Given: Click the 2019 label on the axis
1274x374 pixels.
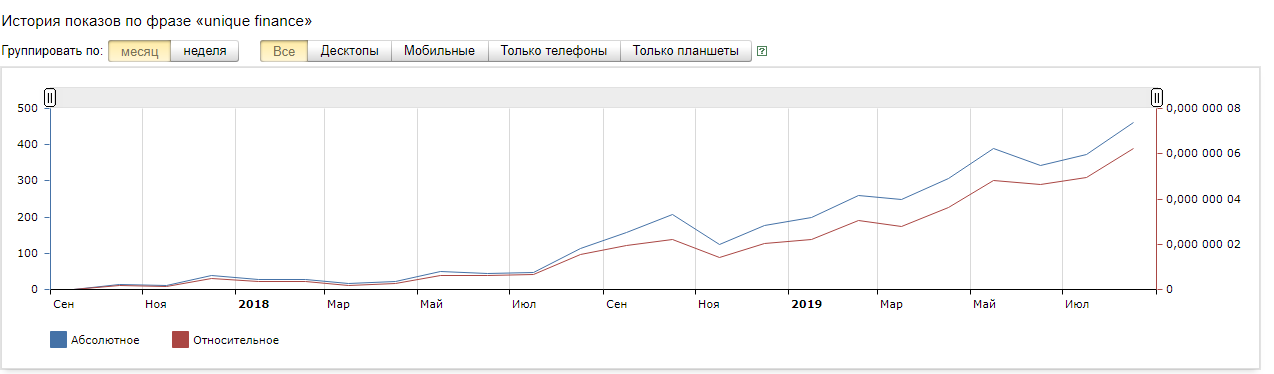Looking at the screenshot, I should coord(806,303).
